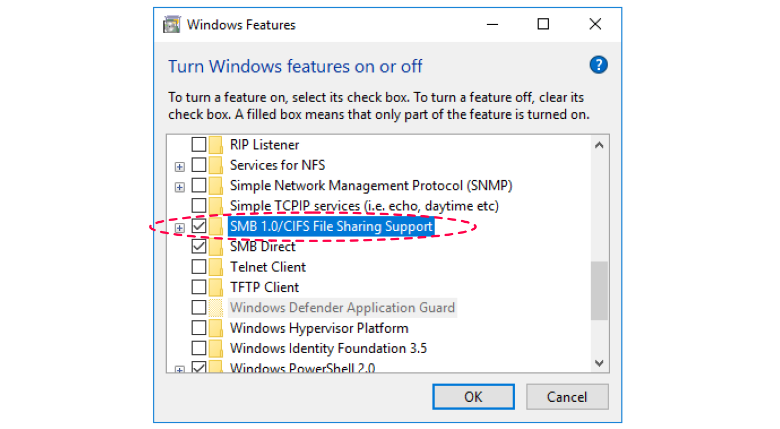Click the Application Guard greyed folder icon
Image resolution: width=780 pixels, height=429 pixels.
click(x=216, y=308)
